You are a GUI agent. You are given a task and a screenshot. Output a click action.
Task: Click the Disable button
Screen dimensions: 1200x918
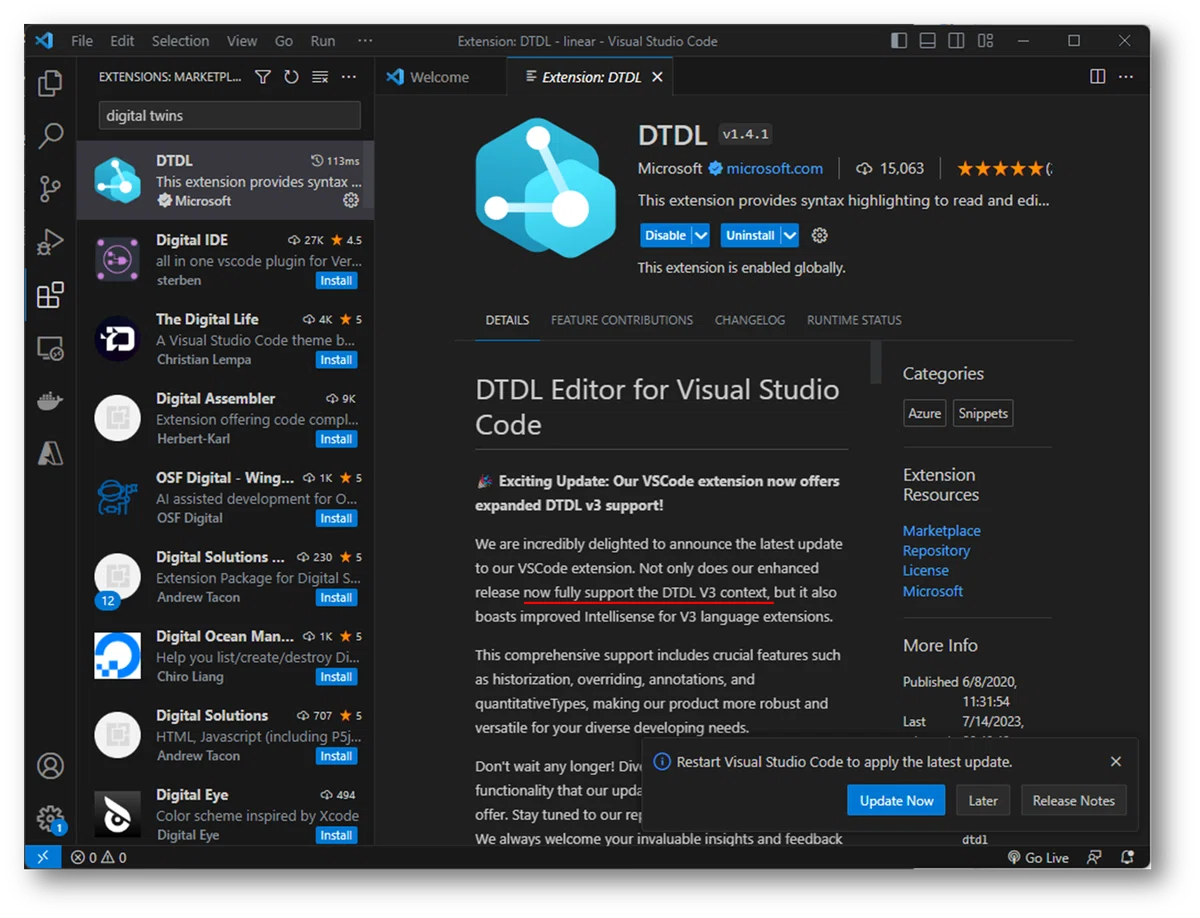(x=666, y=235)
